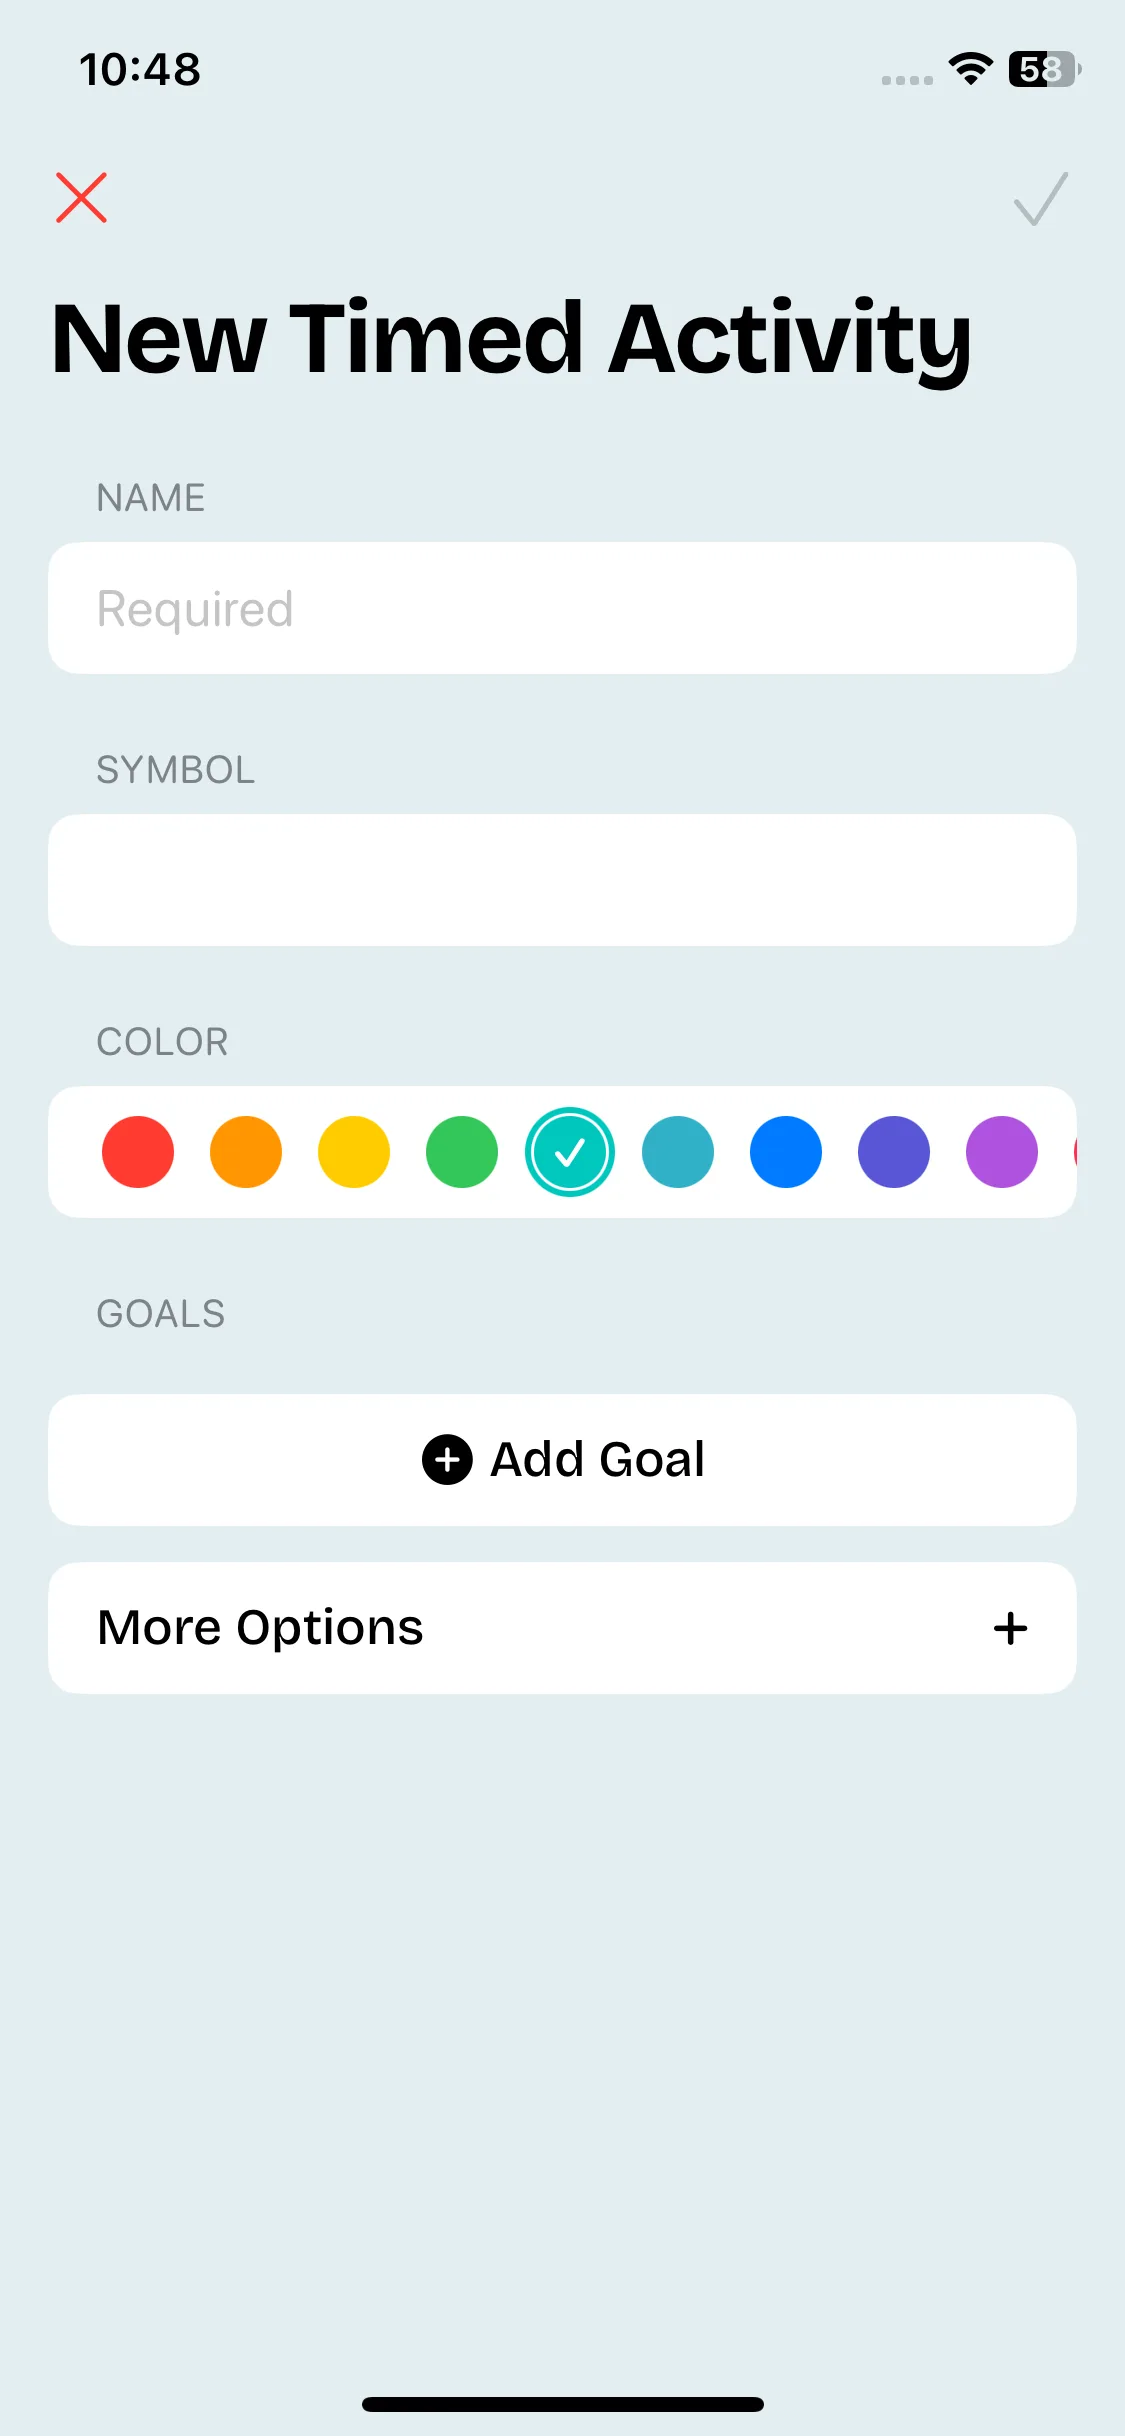This screenshot has height=2436, width=1125.
Task: Open the Symbol picker field
Action: [562, 880]
